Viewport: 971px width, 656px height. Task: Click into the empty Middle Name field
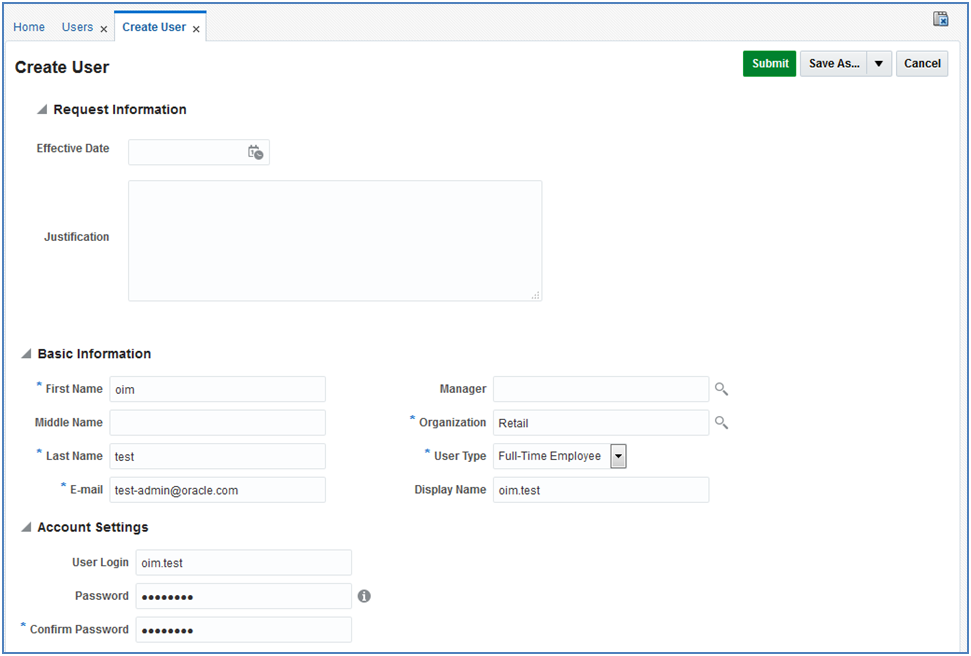217,422
